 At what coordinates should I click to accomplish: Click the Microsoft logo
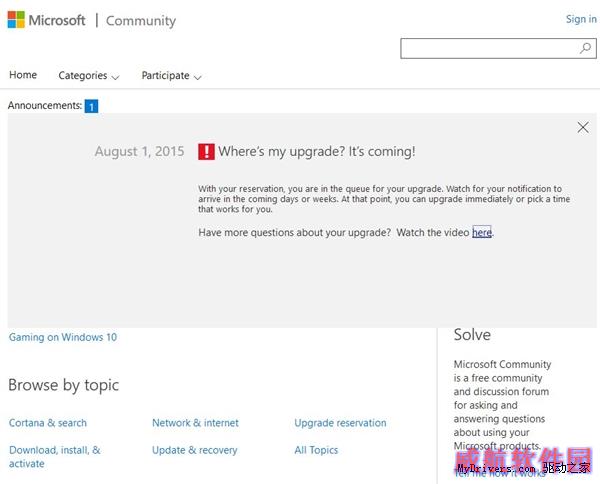tap(47, 20)
